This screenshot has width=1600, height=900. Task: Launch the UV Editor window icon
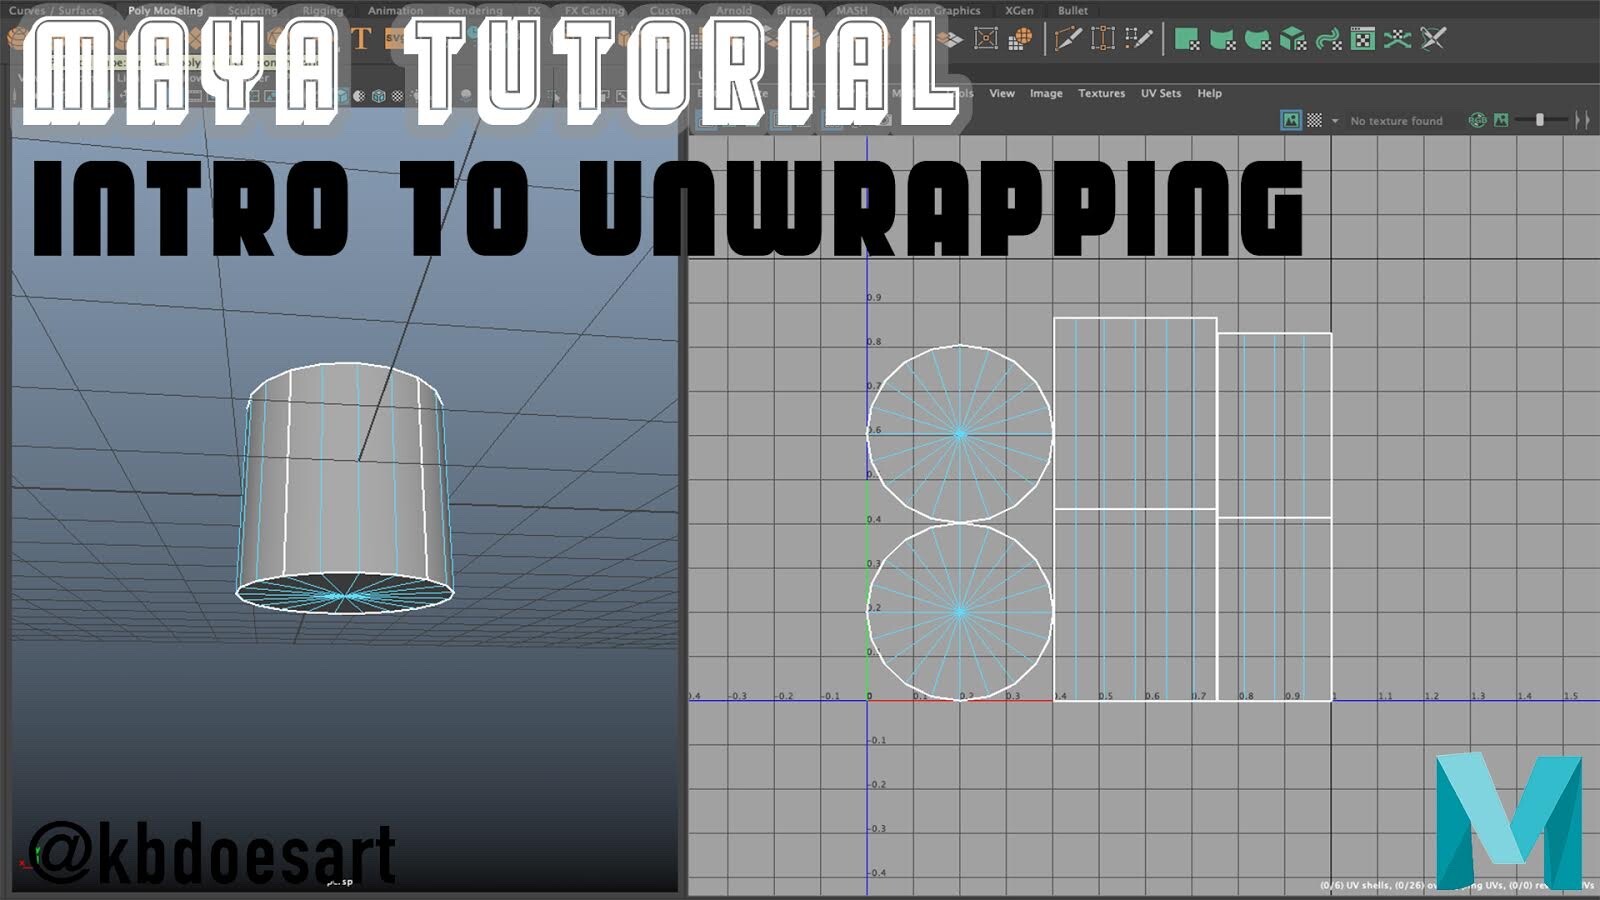pos(1362,40)
